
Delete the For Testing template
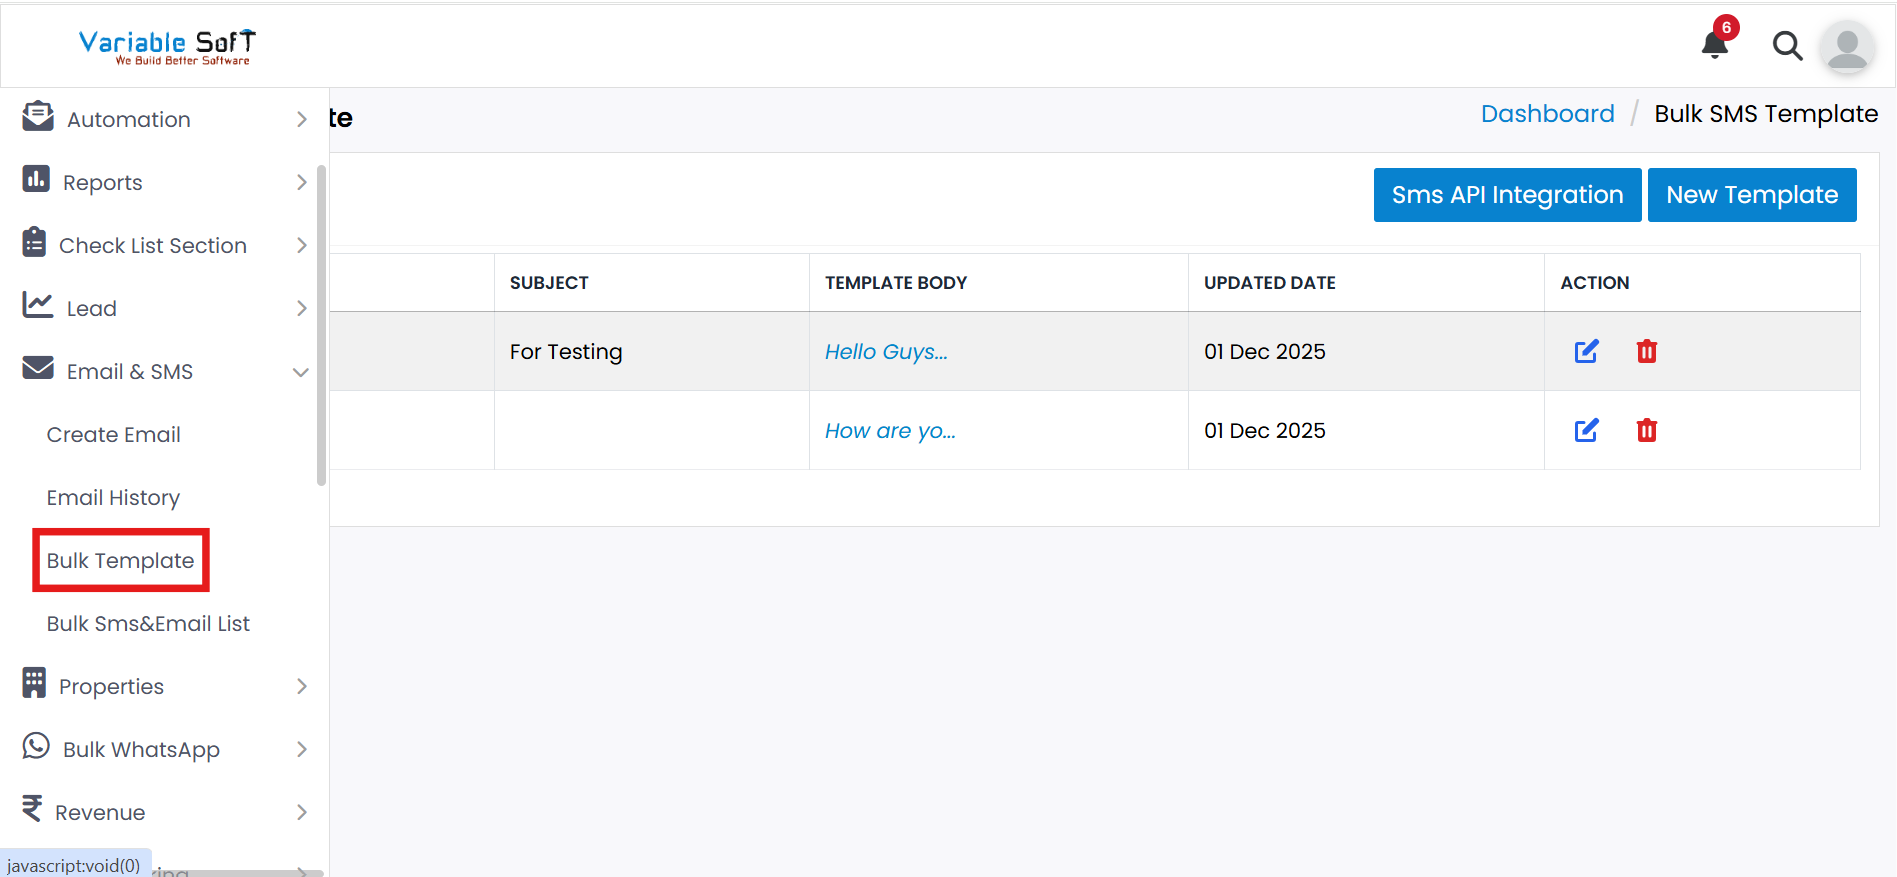1646,351
